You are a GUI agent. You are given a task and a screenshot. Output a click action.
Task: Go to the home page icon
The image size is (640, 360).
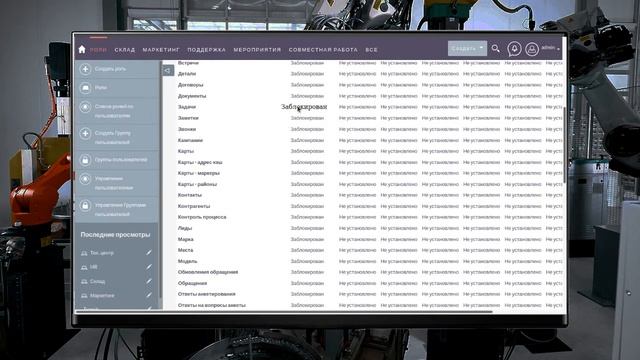click(82, 49)
